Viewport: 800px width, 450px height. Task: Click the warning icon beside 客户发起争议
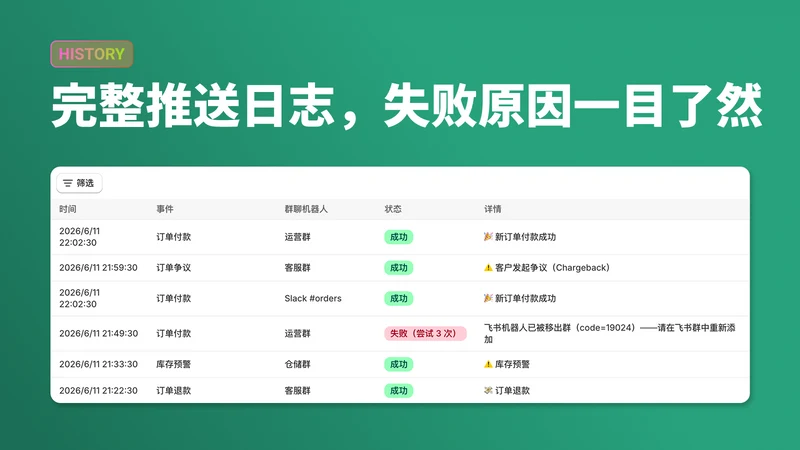488,267
